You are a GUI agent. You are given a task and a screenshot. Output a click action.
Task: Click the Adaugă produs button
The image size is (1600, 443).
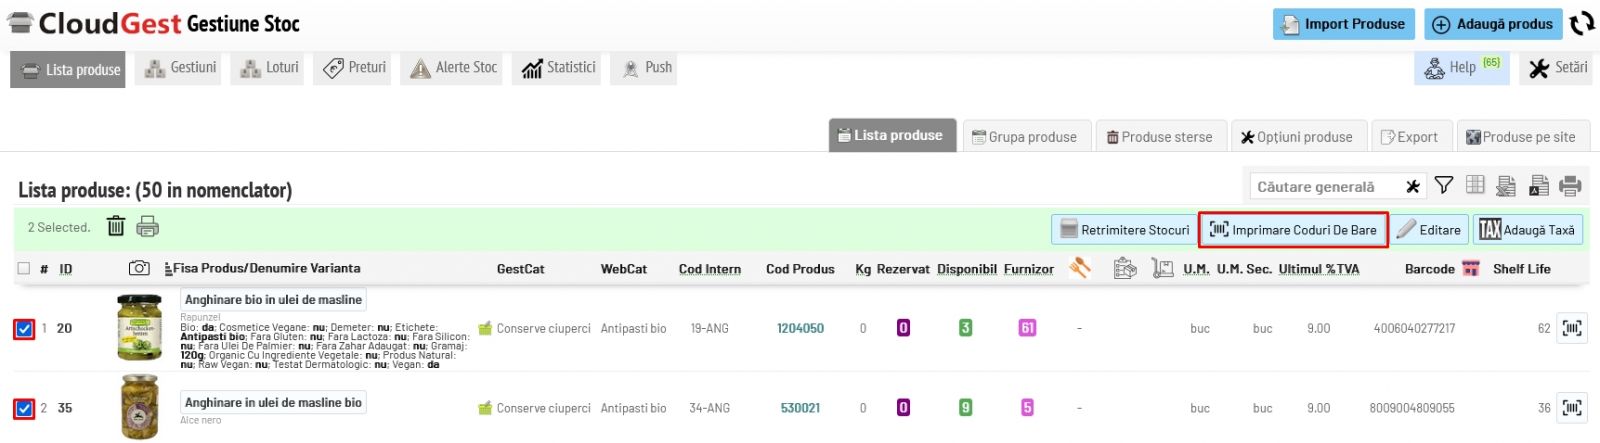click(1493, 24)
